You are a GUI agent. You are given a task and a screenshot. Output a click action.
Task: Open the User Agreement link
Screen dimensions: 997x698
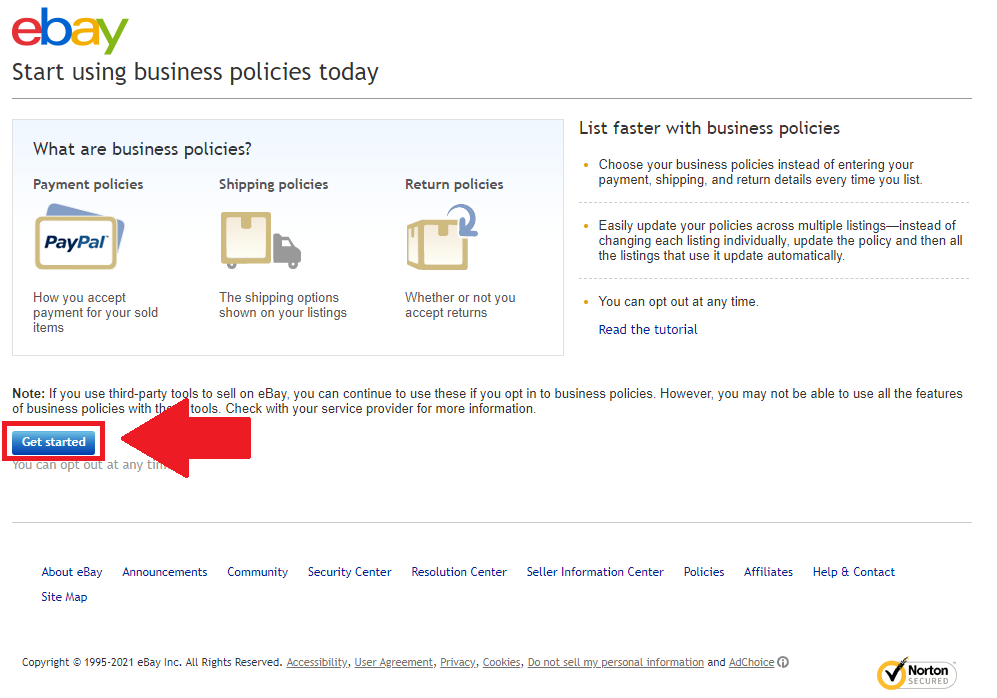pos(394,662)
